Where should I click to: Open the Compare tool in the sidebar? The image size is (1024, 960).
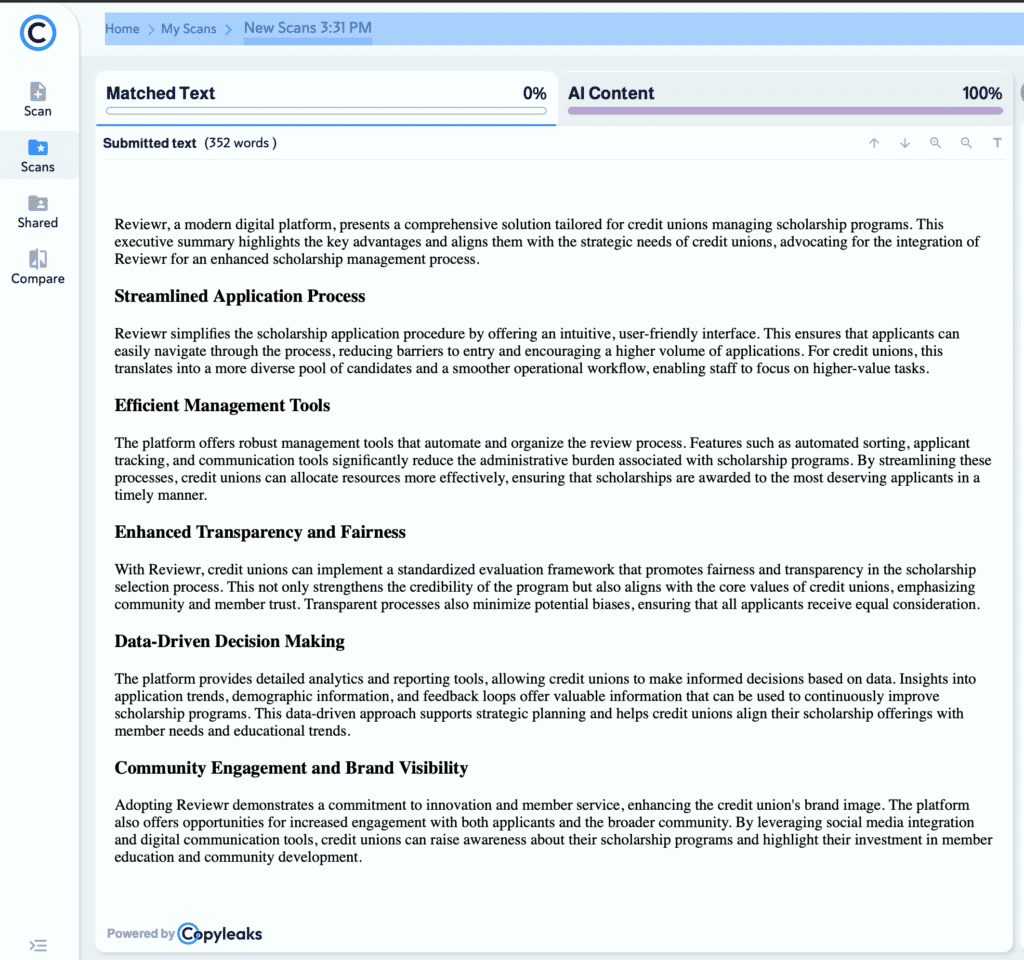38,267
